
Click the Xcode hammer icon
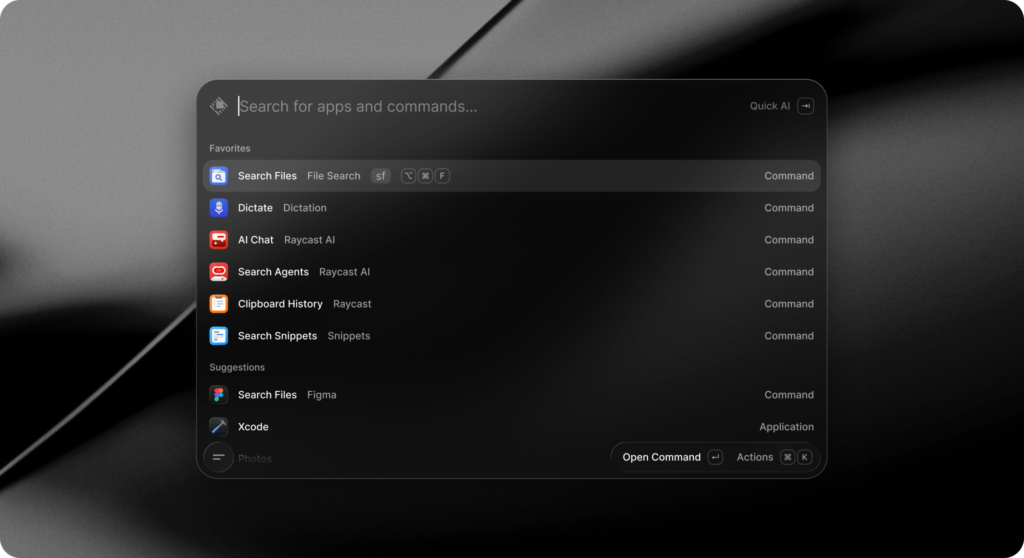coord(219,427)
